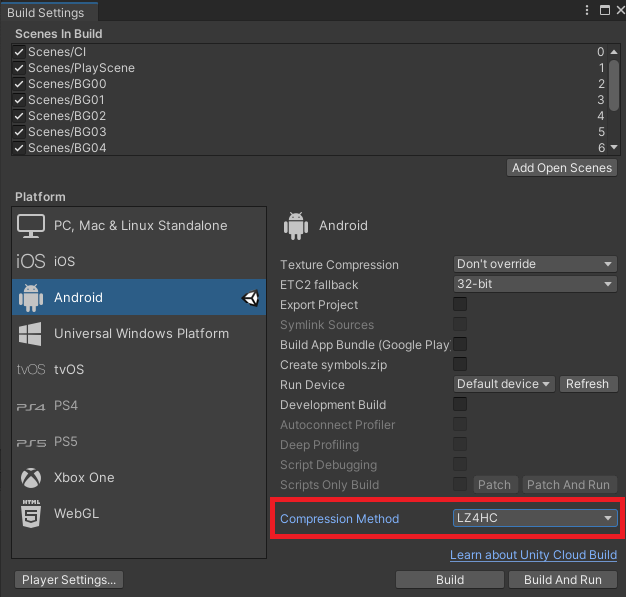Click the Unity logo beside Android platform
This screenshot has height=597, width=628.
[250, 298]
